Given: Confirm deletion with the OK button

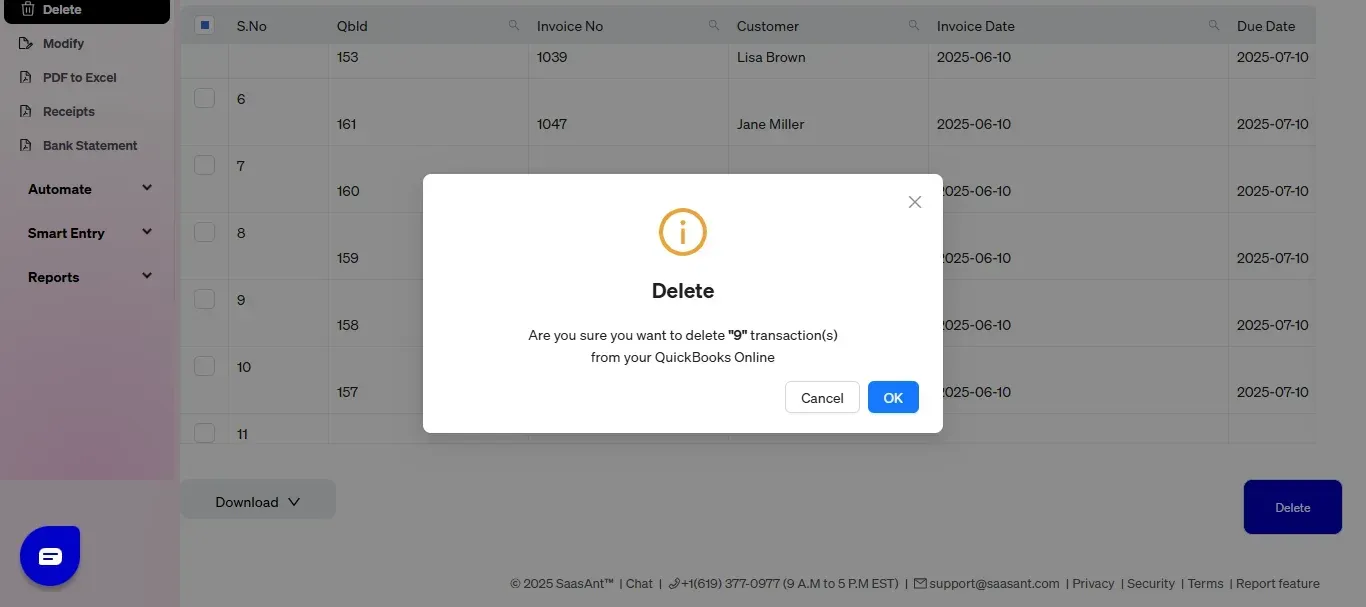Looking at the screenshot, I should click(893, 398).
